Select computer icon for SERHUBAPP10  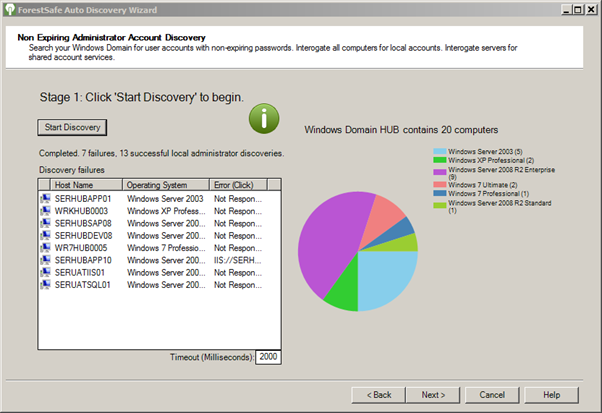[46, 260]
